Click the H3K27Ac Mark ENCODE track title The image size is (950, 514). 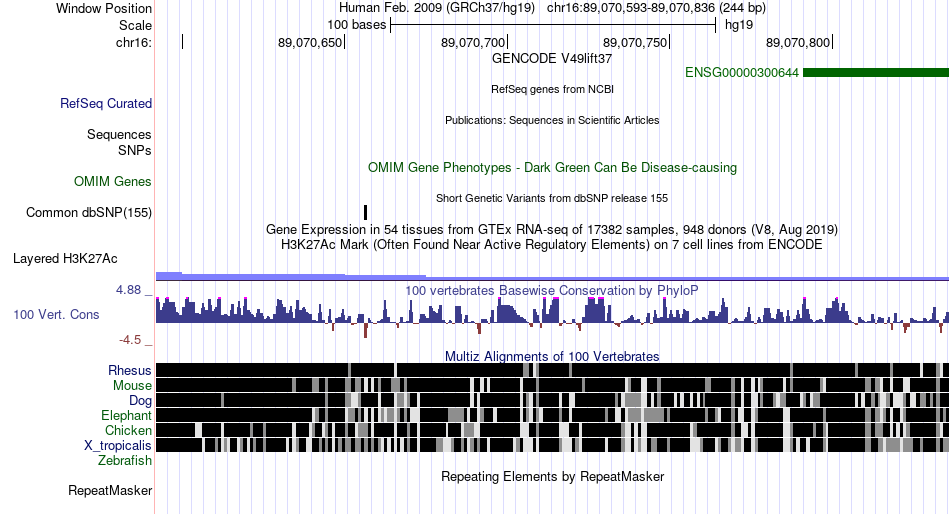(x=552, y=245)
